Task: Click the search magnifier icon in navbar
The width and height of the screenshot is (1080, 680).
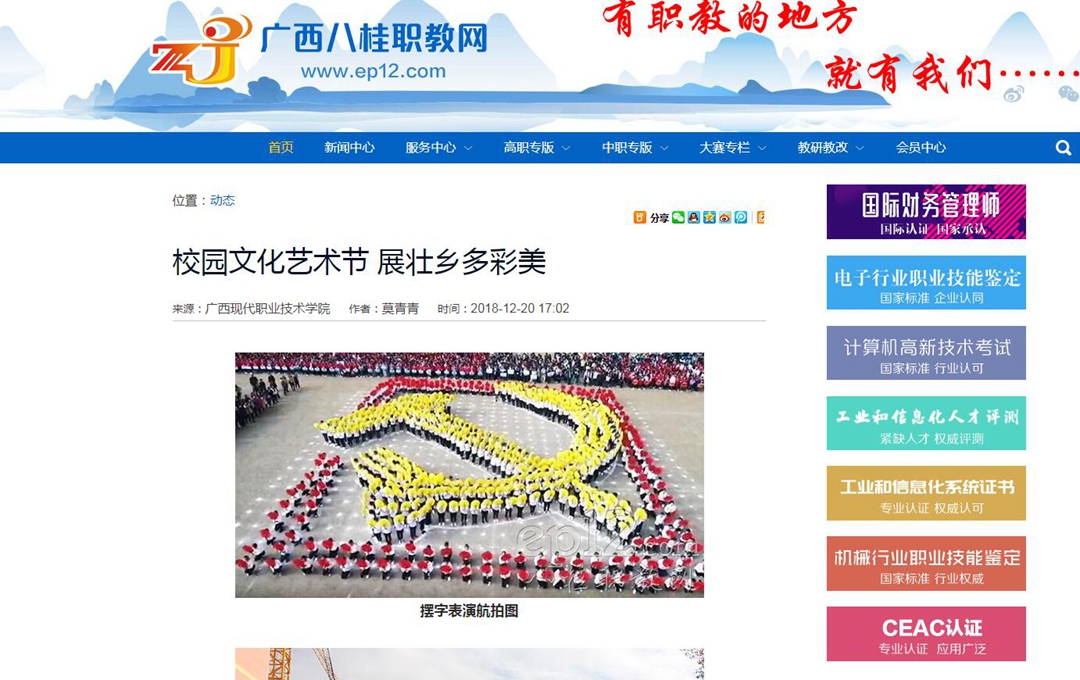Action: [1063, 147]
